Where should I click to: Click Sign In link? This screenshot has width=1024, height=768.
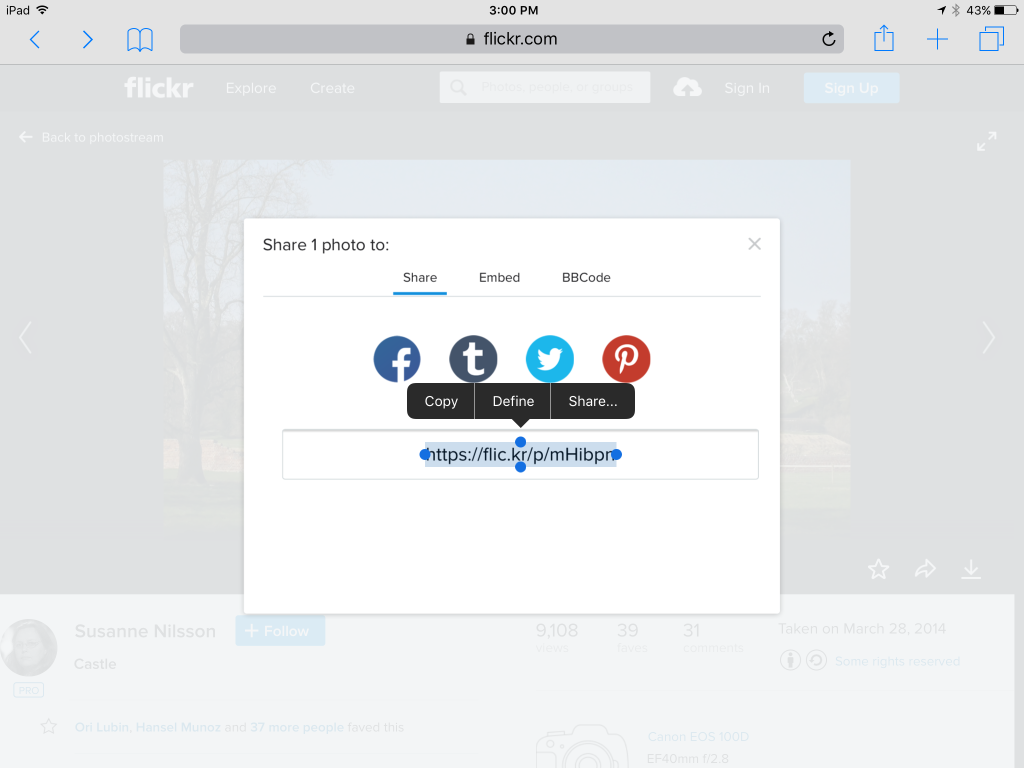(746, 88)
